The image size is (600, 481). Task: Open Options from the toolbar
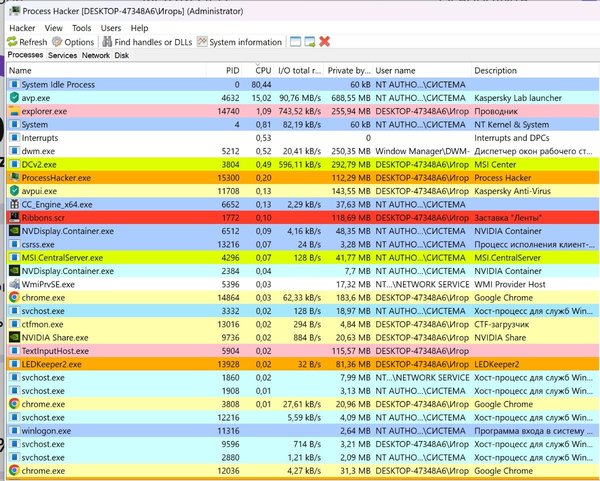coord(58,42)
